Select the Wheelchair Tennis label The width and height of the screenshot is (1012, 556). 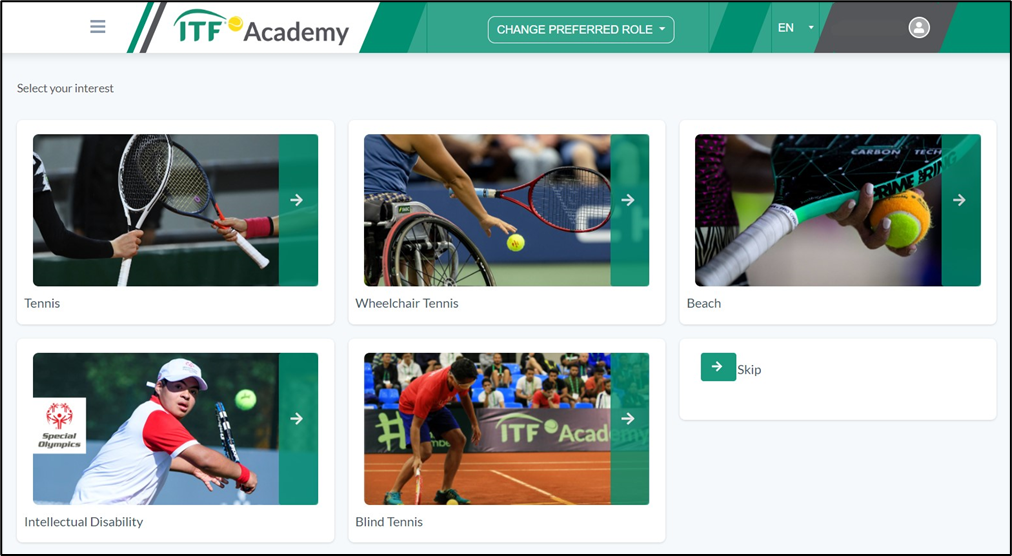(407, 303)
